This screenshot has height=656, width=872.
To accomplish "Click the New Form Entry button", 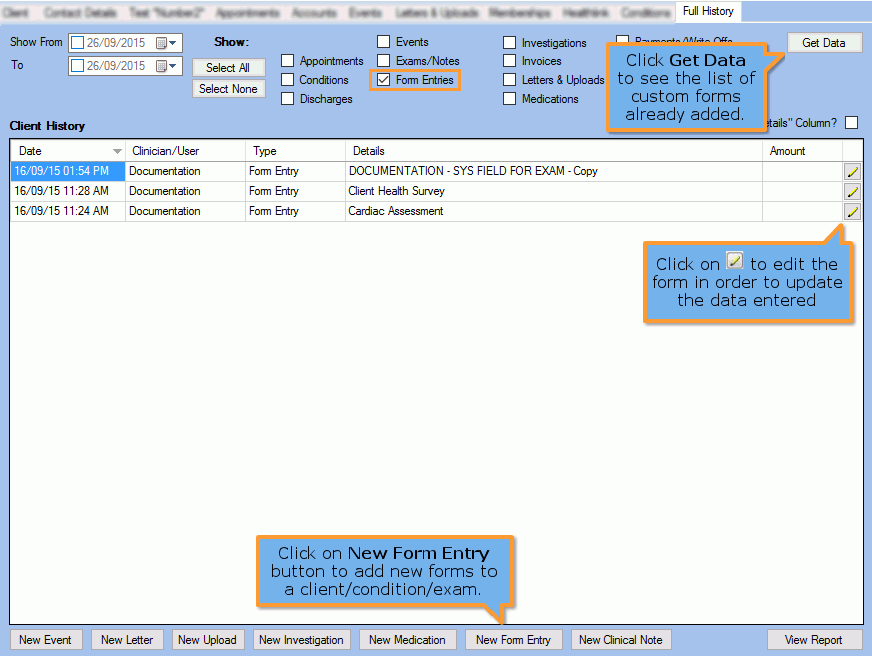I will click(513, 640).
